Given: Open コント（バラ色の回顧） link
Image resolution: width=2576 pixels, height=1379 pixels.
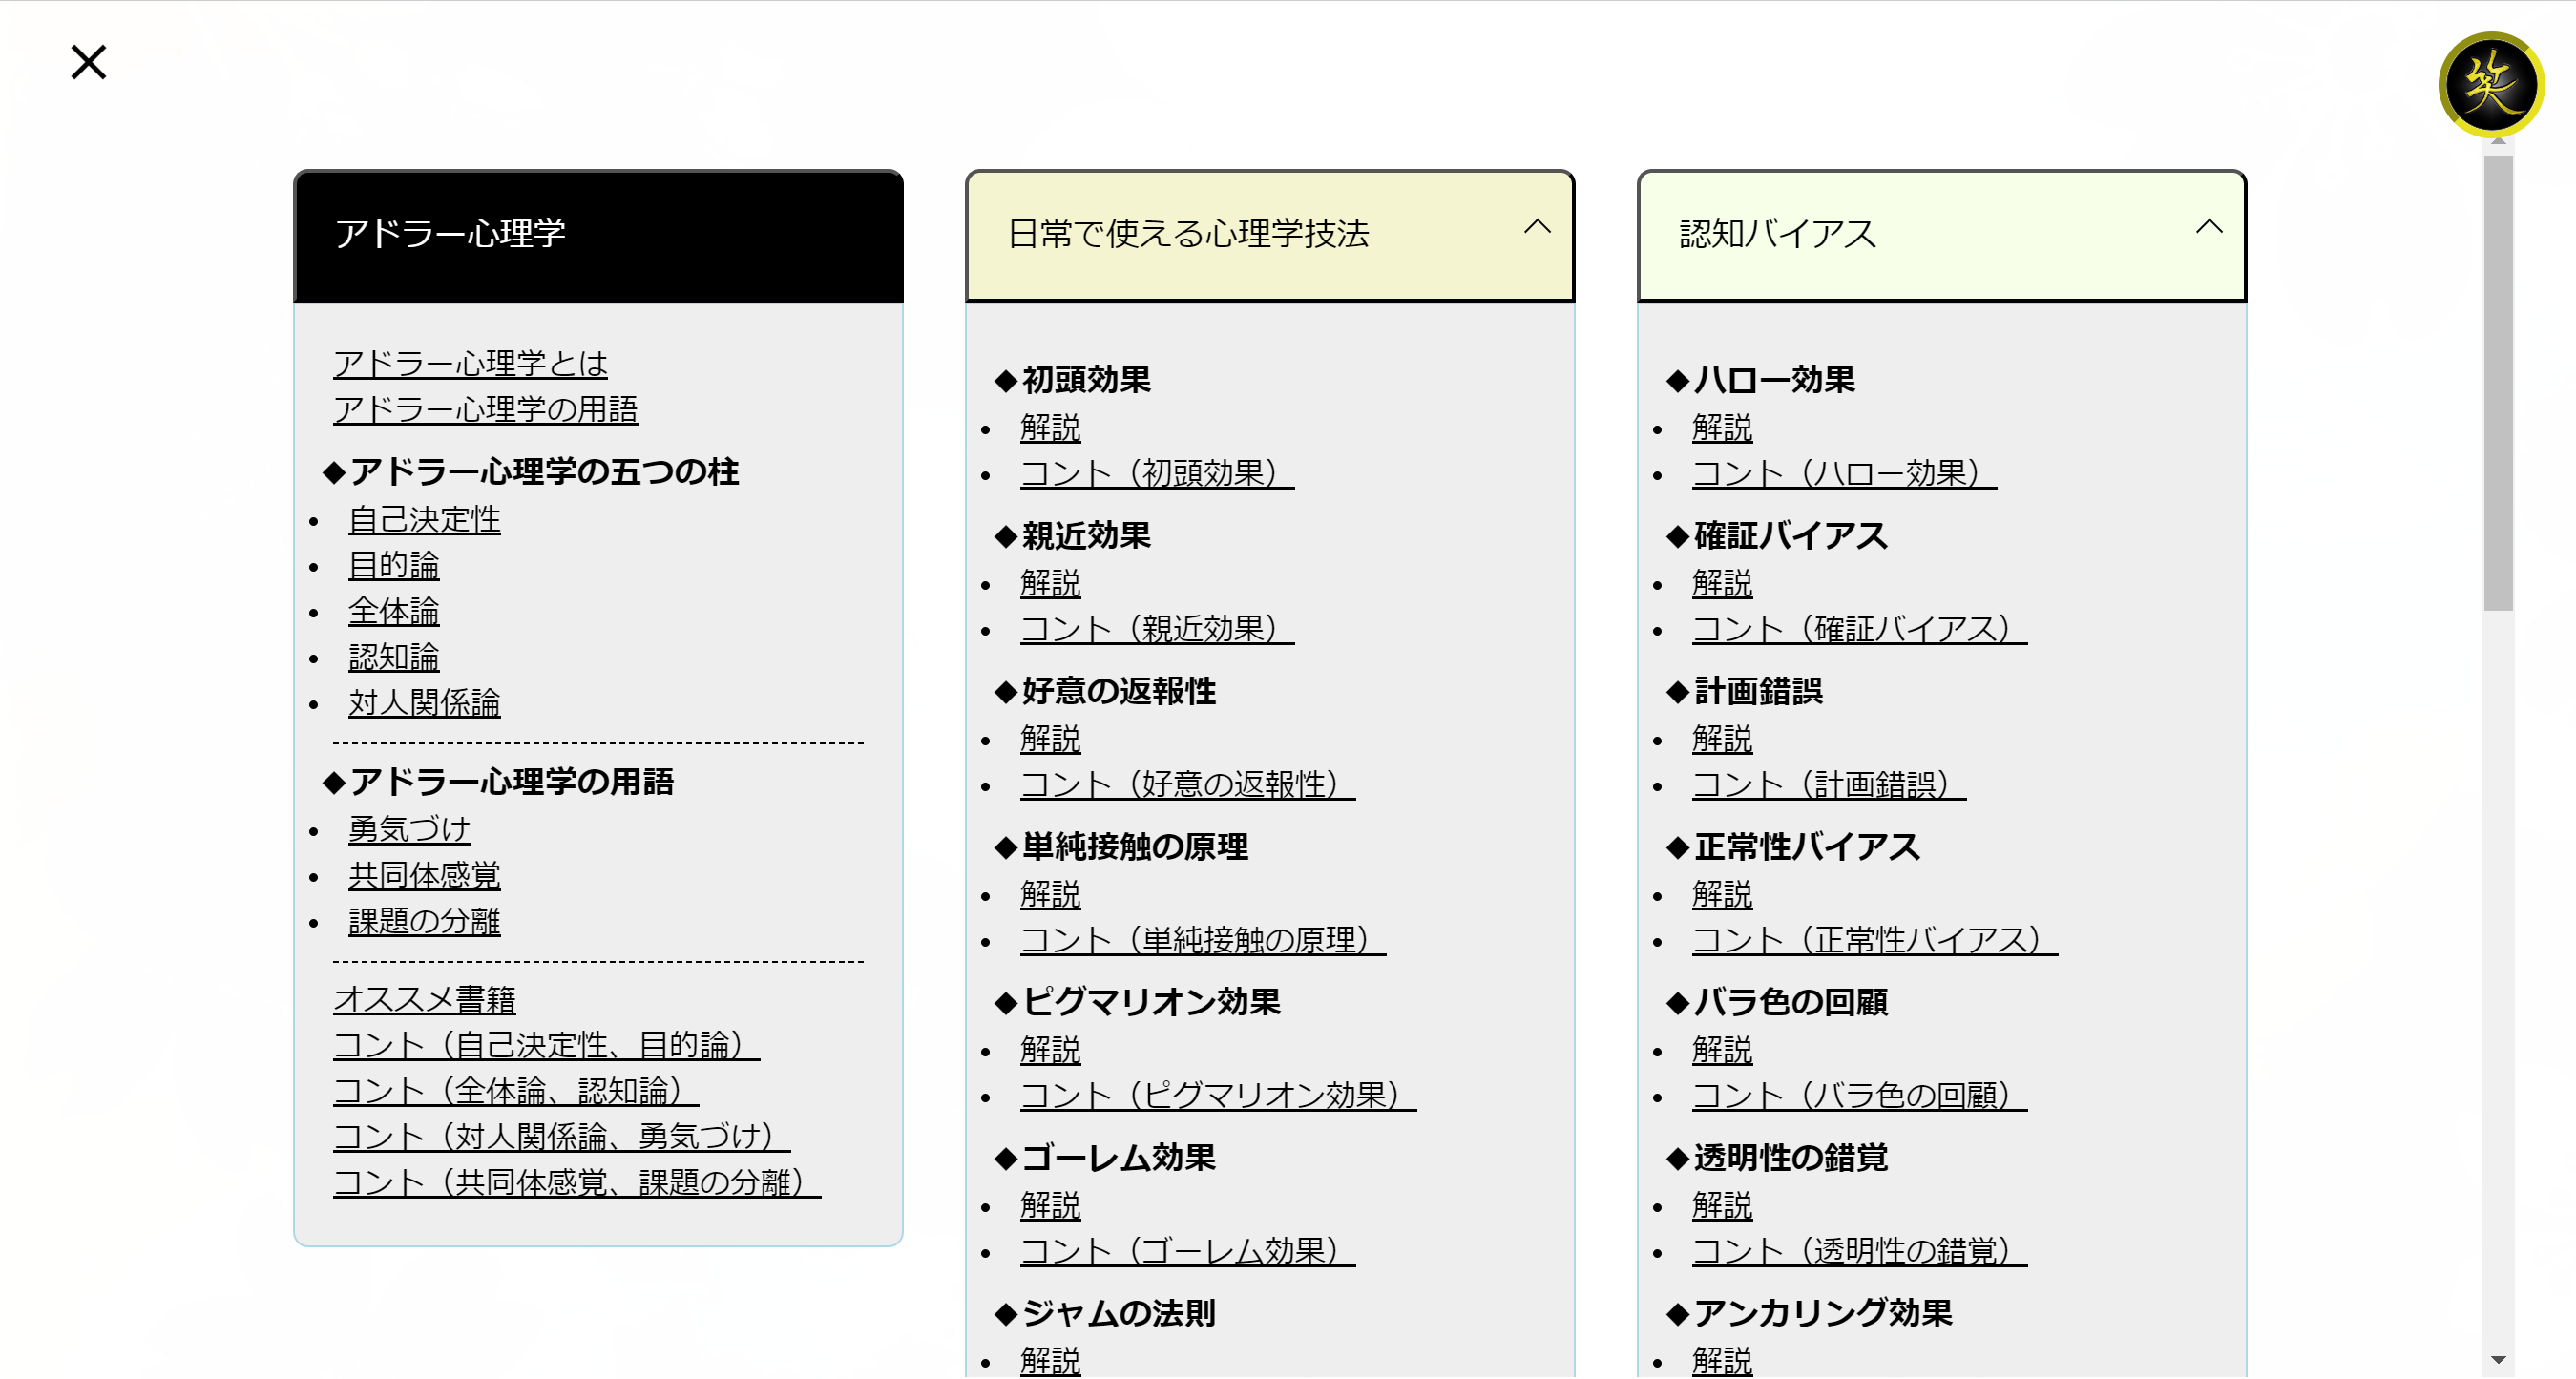Looking at the screenshot, I should click(1859, 1096).
